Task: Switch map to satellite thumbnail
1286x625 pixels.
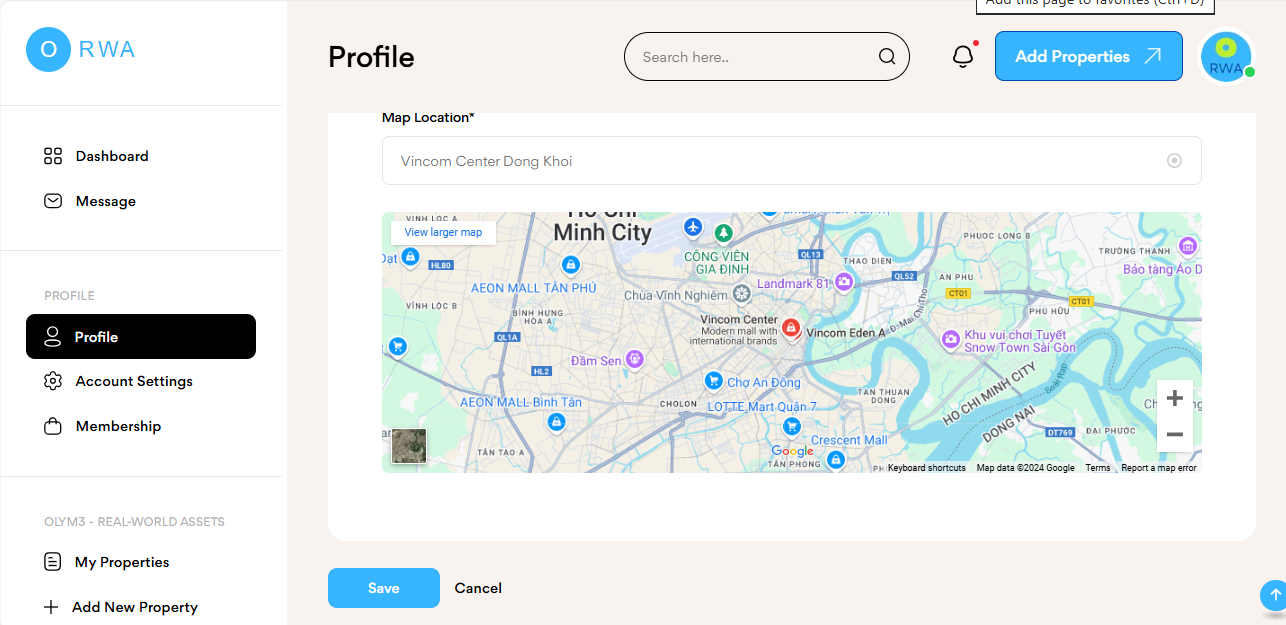Action: click(x=409, y=446)
